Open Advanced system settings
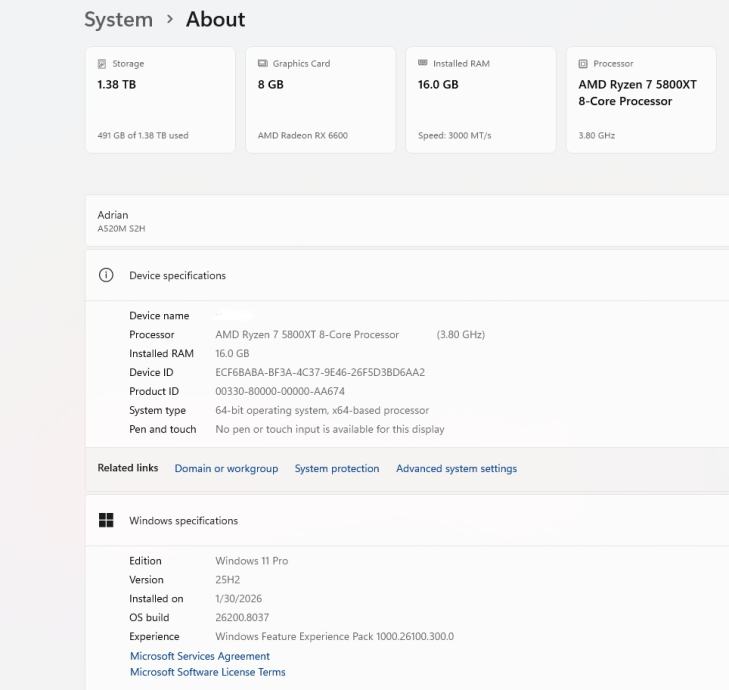 pyautogui.click(x=456, y=468)
